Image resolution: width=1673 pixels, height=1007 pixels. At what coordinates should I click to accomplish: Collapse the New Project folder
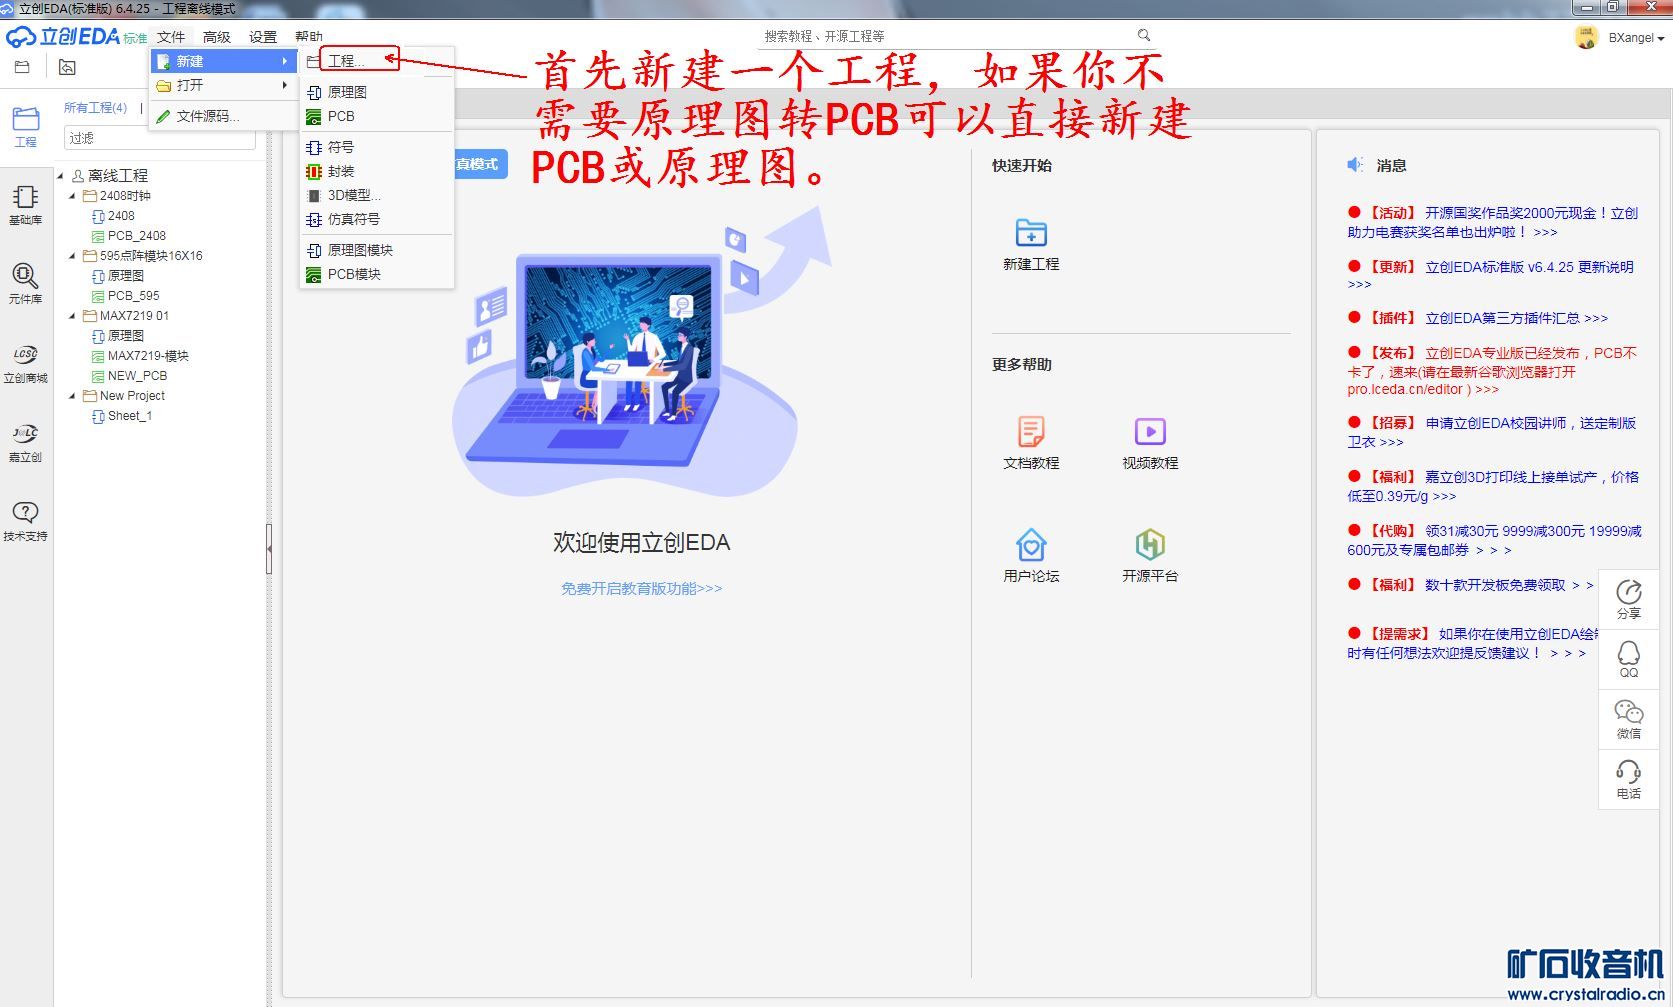click(x=72, y=396)
